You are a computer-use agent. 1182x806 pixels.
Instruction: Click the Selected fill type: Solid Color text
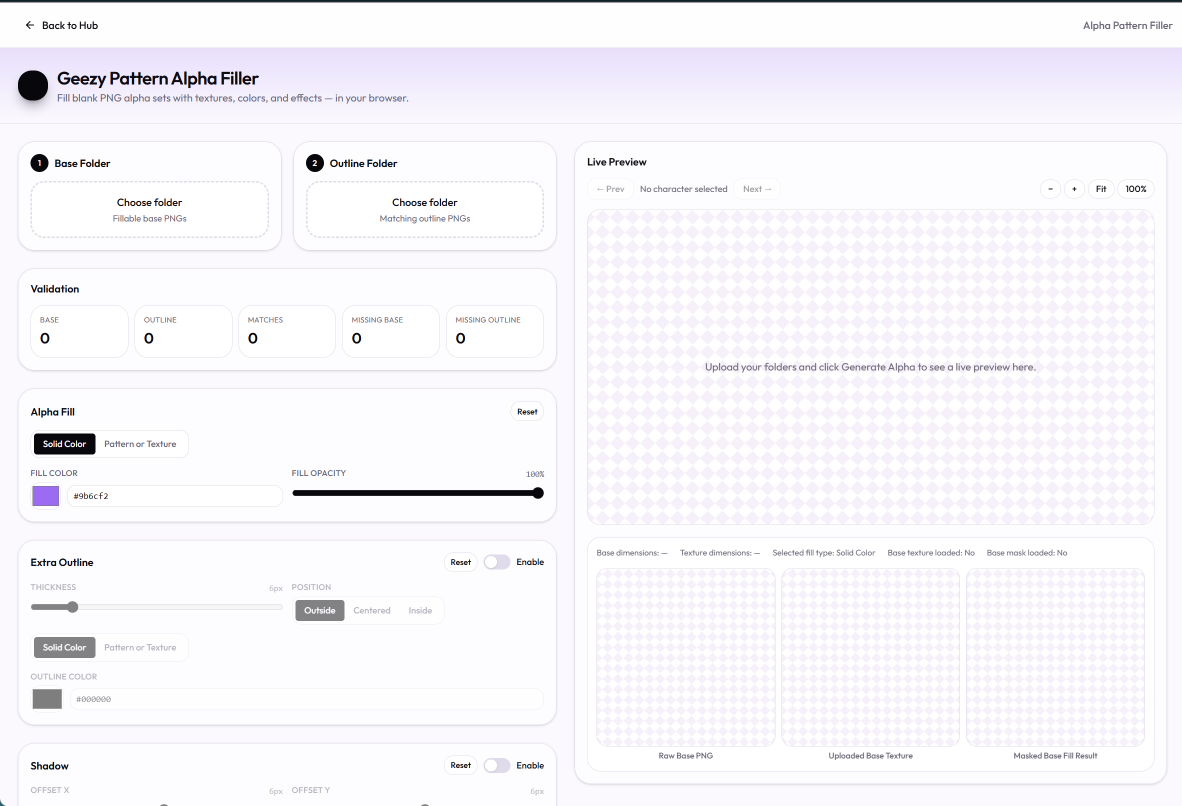coord(824,553)
